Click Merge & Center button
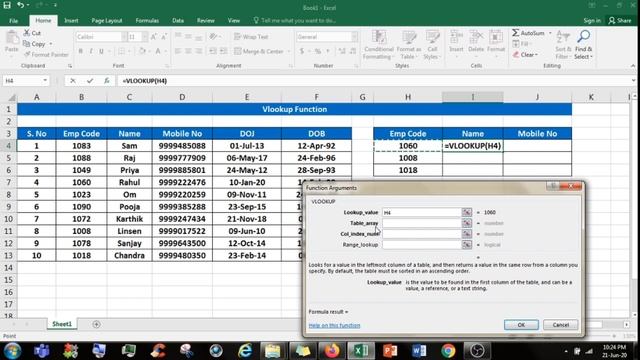This screenshot has width=640, height=360. click(x=259, y=51)
